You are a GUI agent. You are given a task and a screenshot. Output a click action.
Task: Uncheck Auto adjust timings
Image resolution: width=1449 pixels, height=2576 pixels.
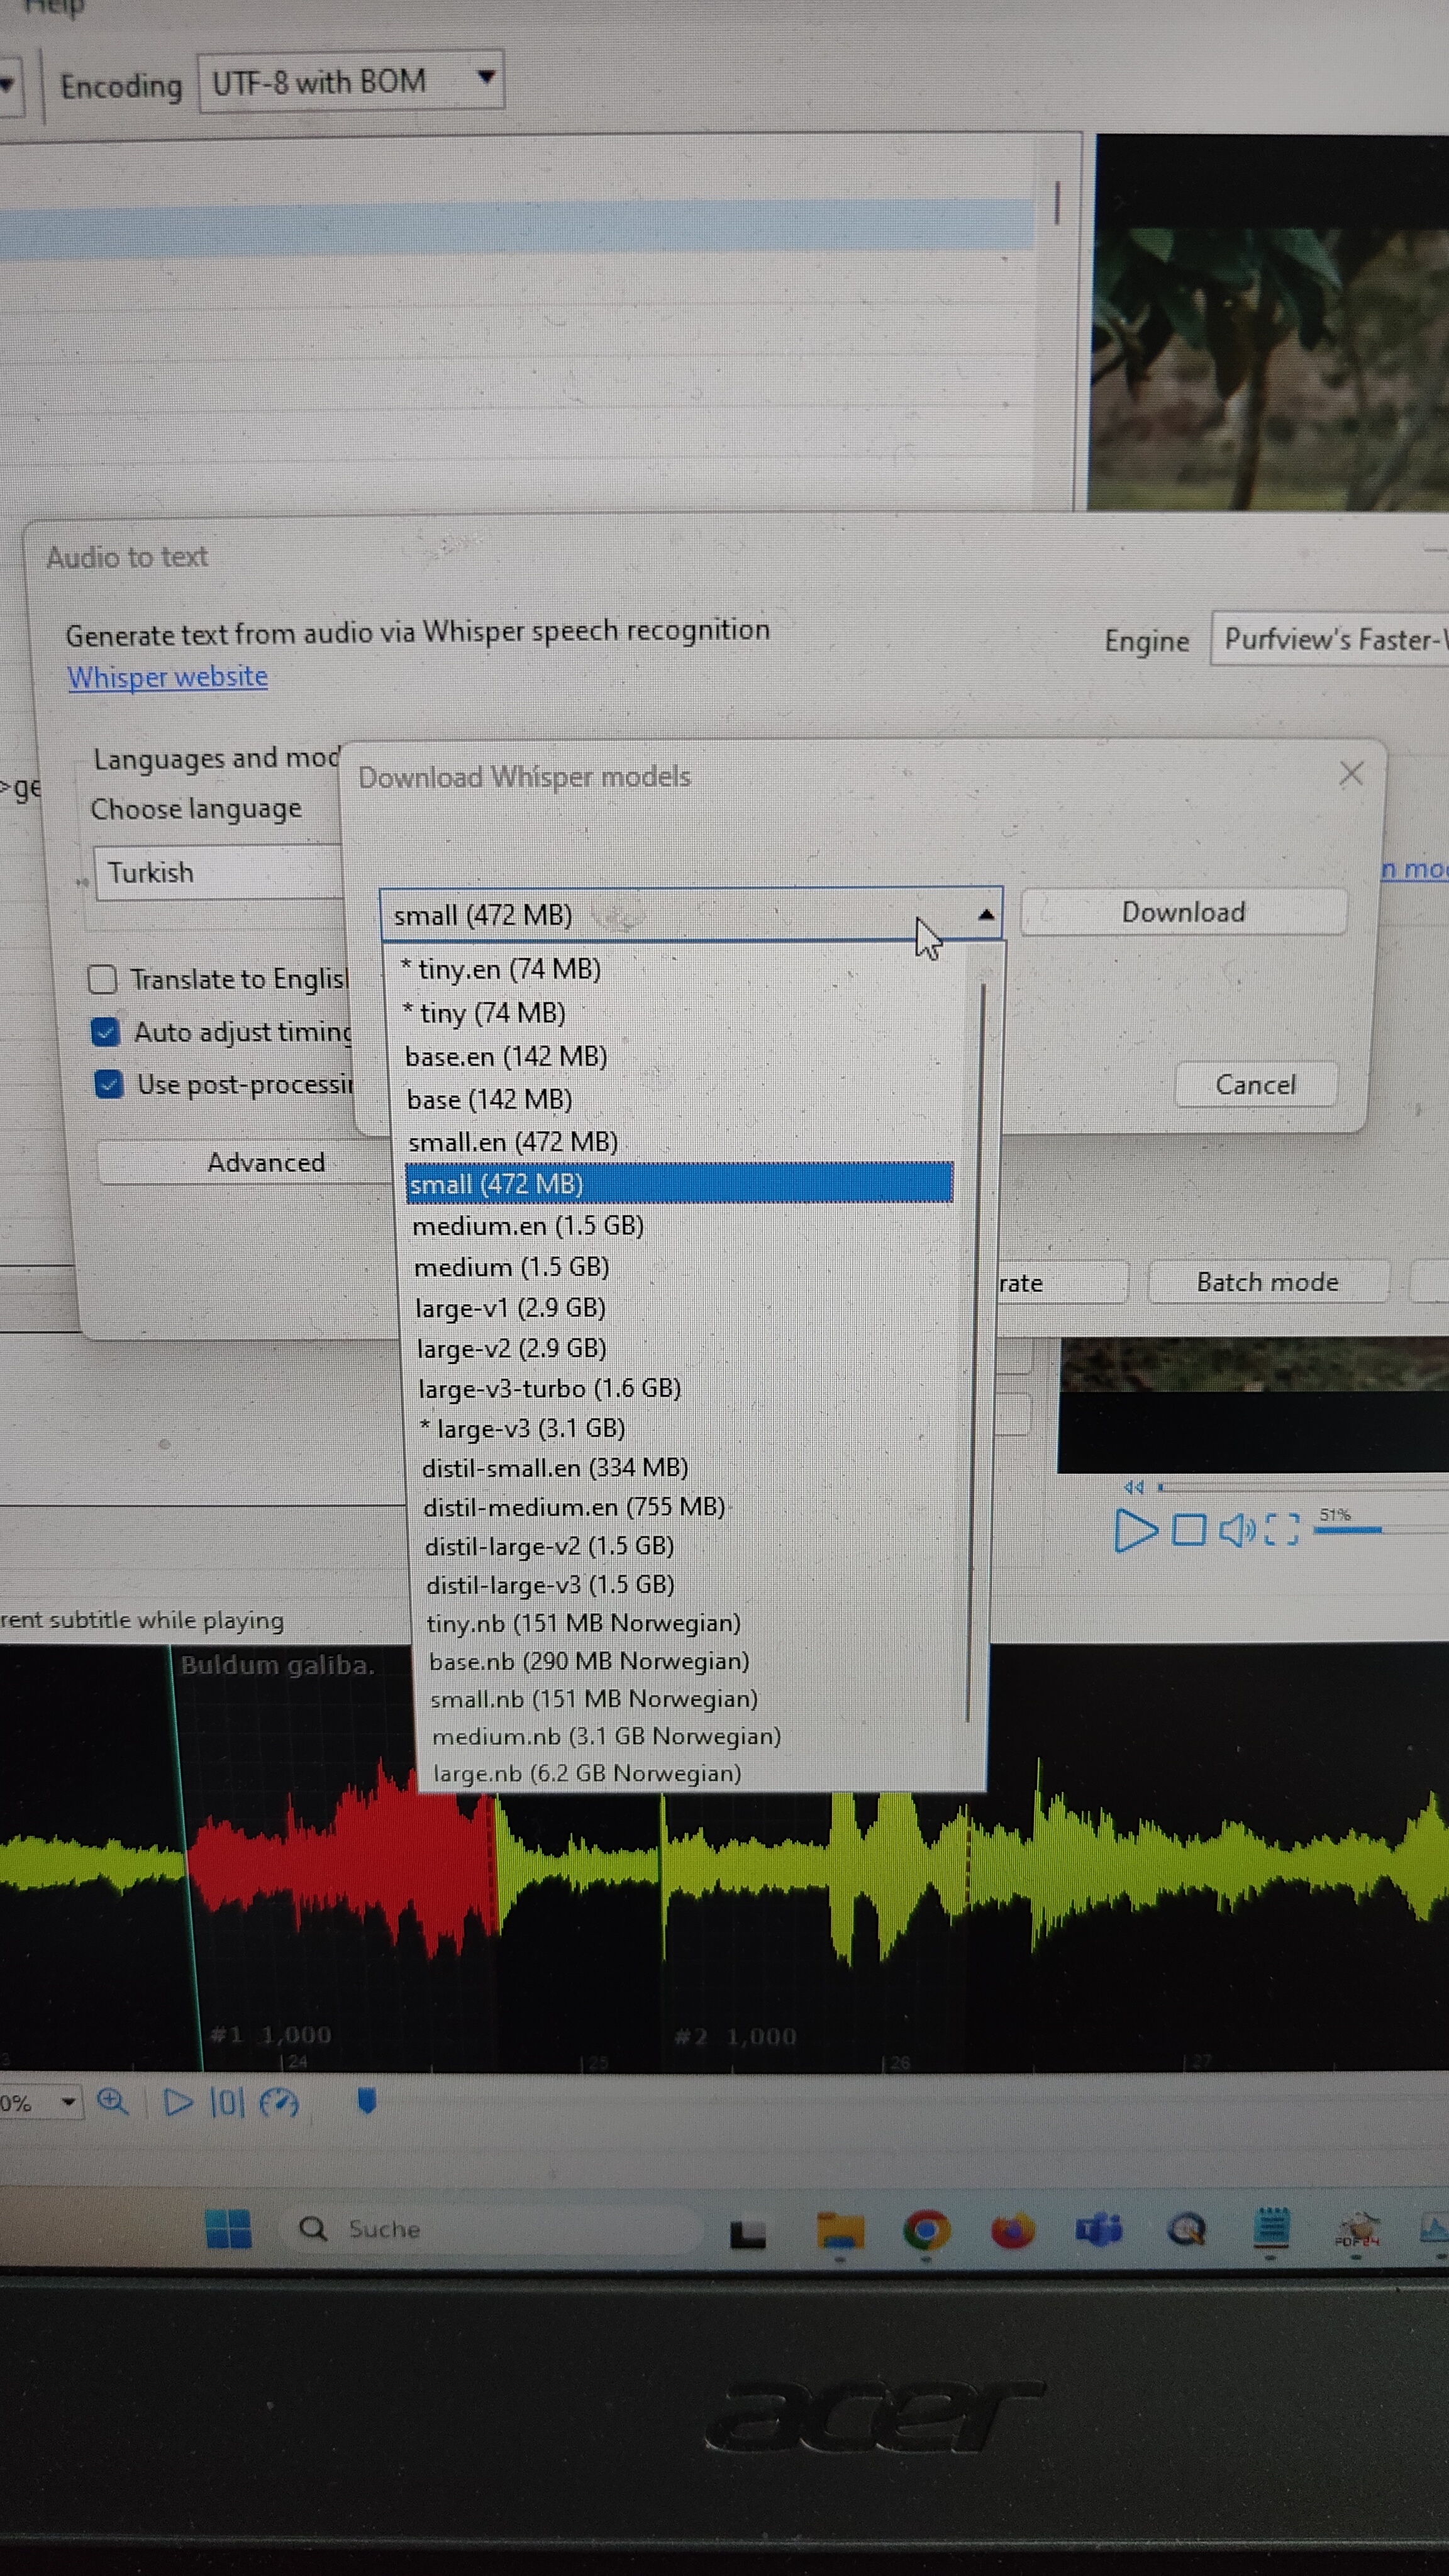105,1031
